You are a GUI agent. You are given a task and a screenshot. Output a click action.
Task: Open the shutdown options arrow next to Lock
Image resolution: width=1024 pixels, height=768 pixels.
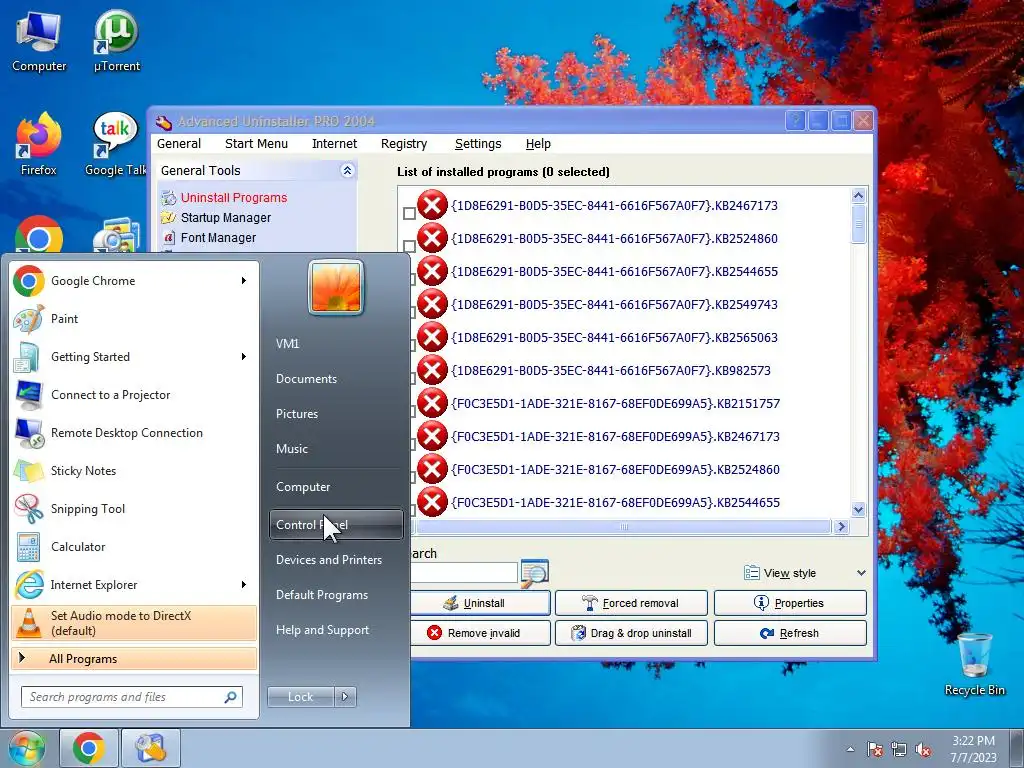tap(345, 697)
